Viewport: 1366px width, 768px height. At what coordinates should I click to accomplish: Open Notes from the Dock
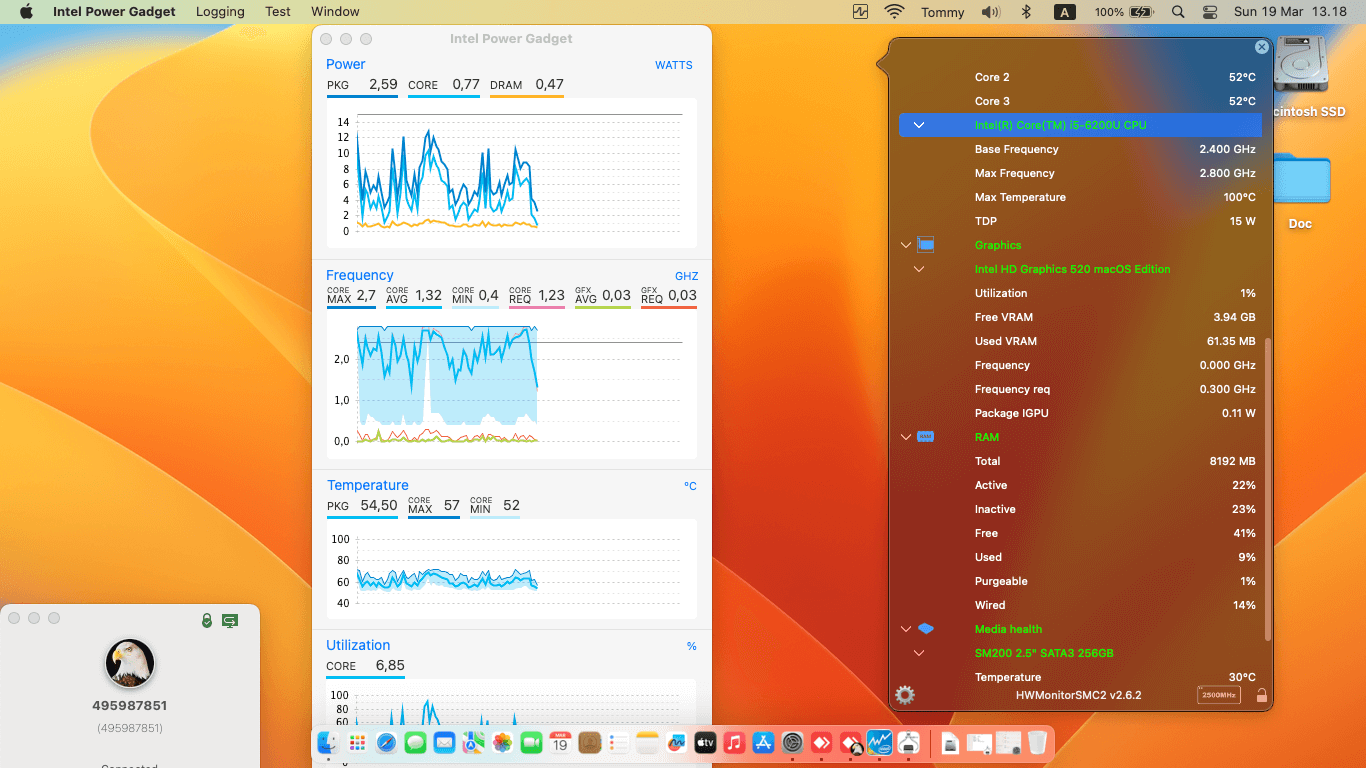647,743
